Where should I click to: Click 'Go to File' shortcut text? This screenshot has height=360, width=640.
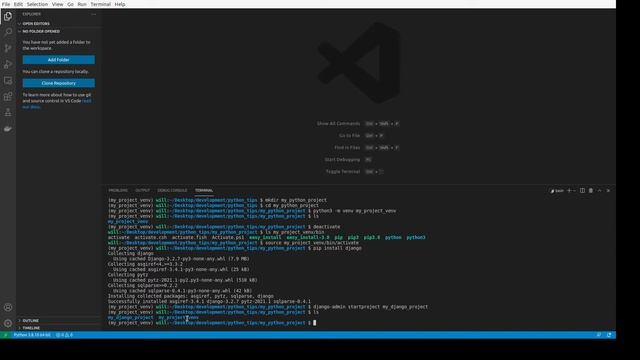pyautogui.click(x=349, y=136)
